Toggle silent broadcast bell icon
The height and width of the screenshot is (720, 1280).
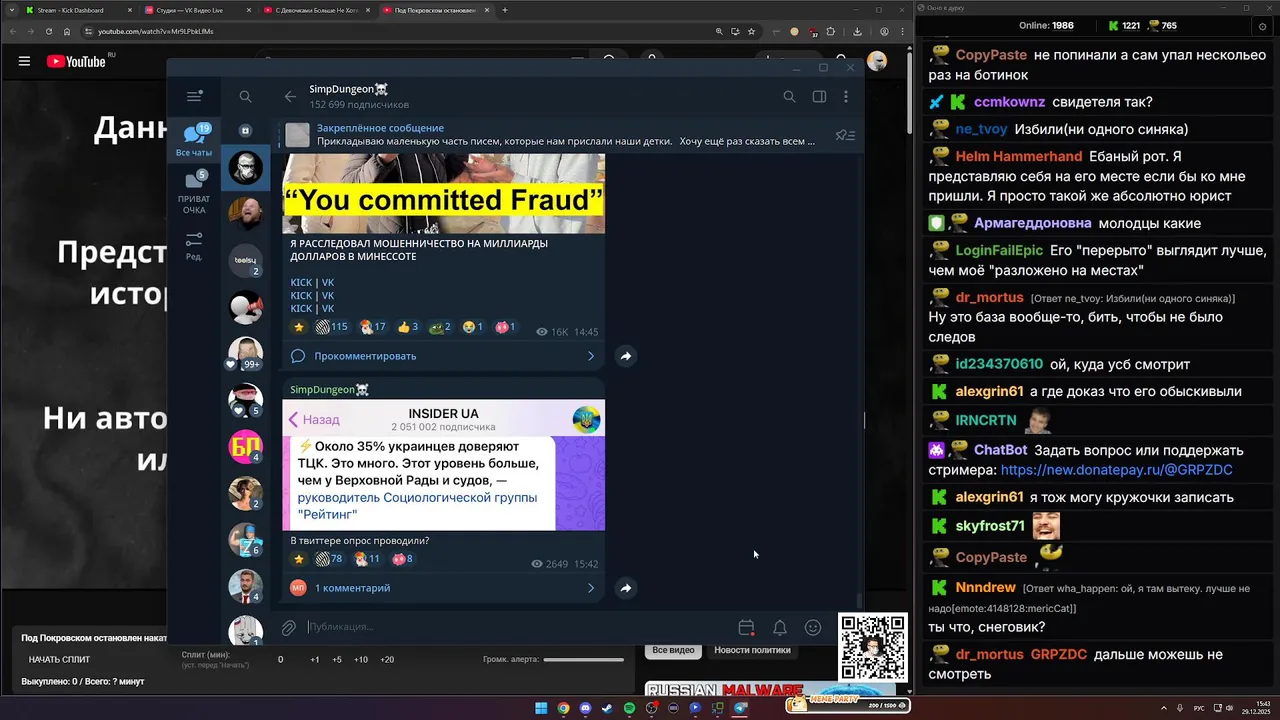780,627
